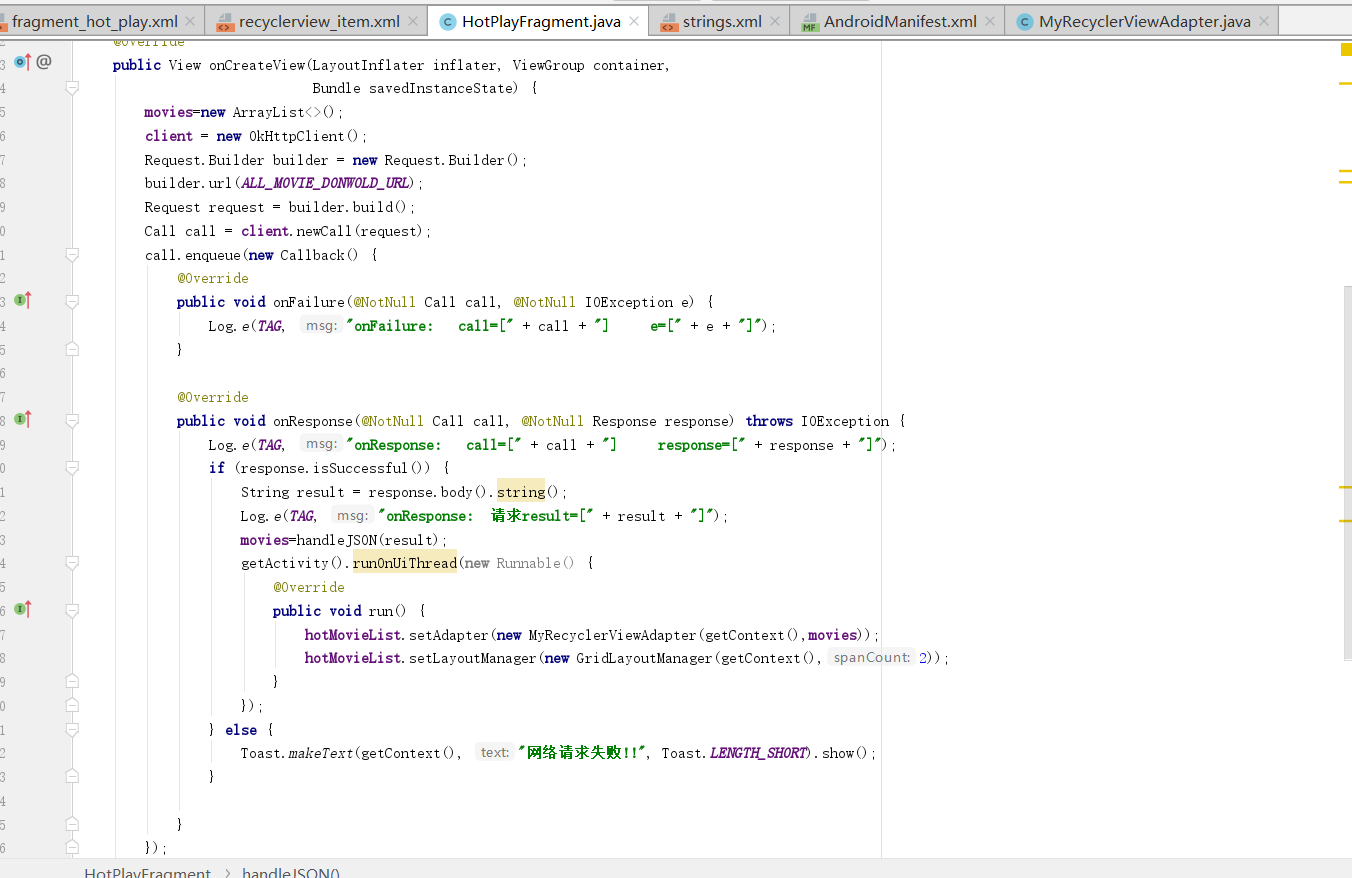1352x878 pixels.
Task: Click the Java class icon on HotPlayFragment.java tab
Action: (x=447, y=22)
